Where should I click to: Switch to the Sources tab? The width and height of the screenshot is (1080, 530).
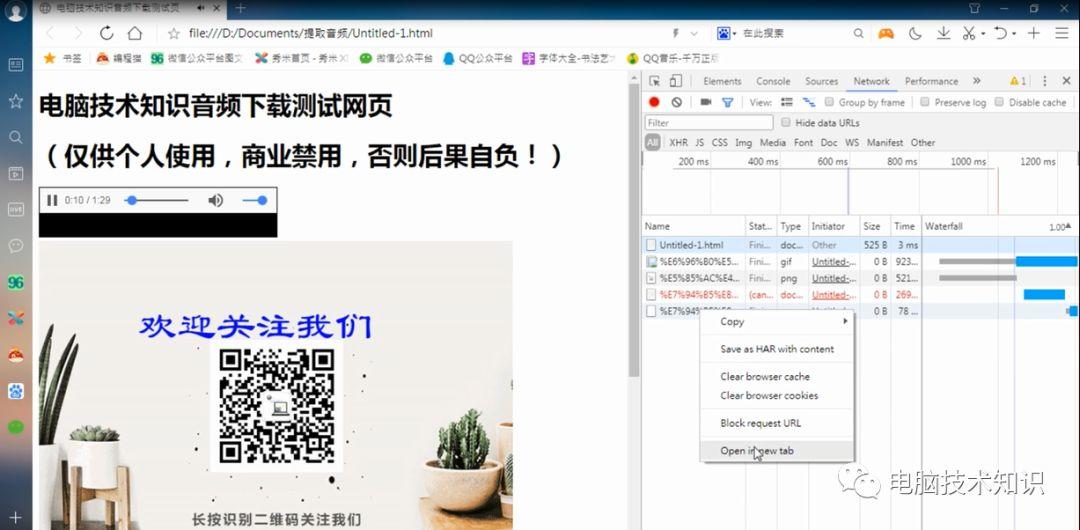click(822, 81)
